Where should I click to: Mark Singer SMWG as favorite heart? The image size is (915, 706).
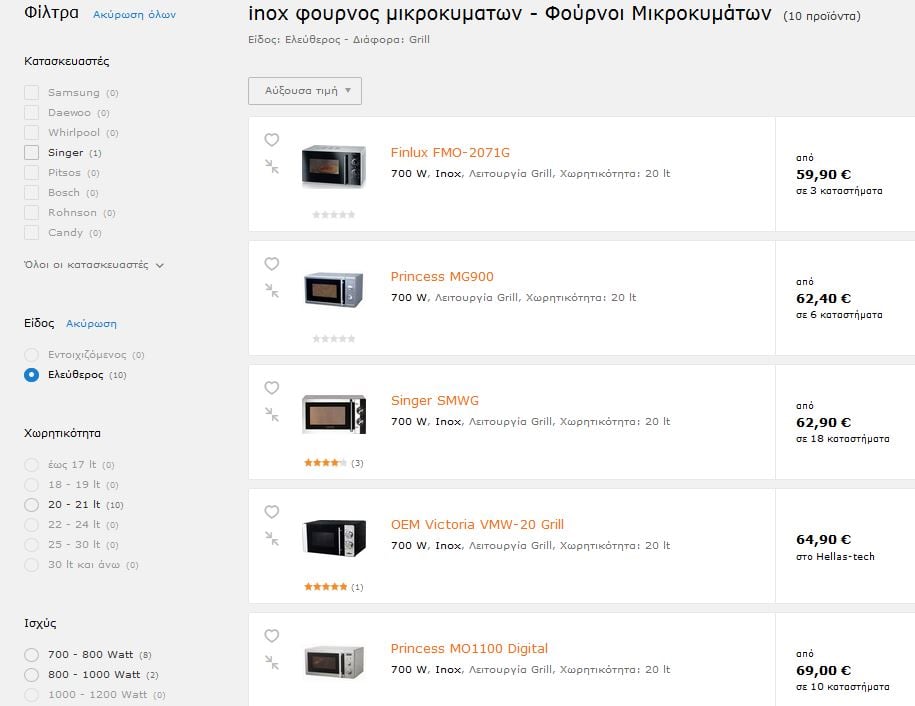pyautogui.click(x=271, y=387)
